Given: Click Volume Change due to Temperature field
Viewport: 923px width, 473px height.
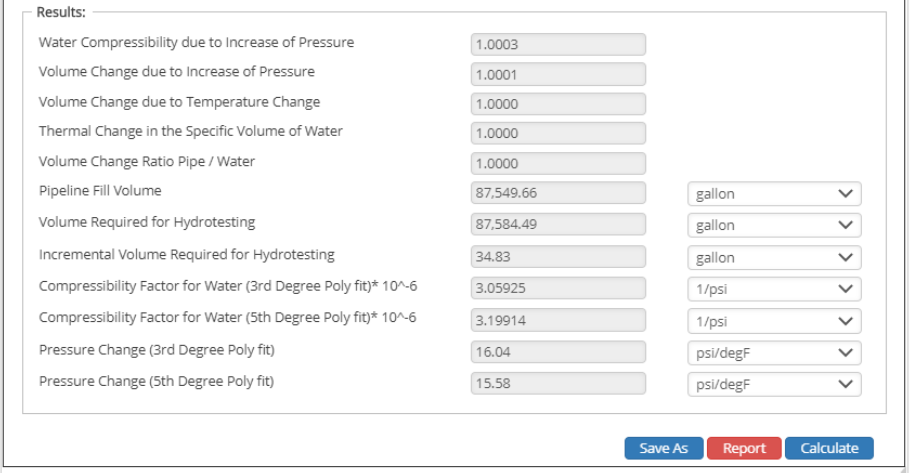Looking at the screenshot, I should [x=558, y=104].
